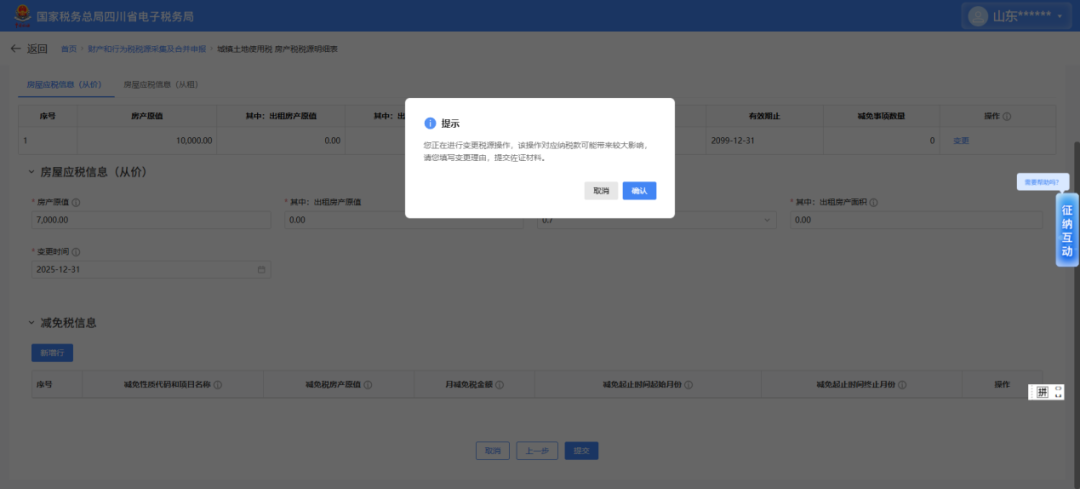1080x489 pixels.
Task: Click the user avatar icon near 山东
Action: click(976, 16)
